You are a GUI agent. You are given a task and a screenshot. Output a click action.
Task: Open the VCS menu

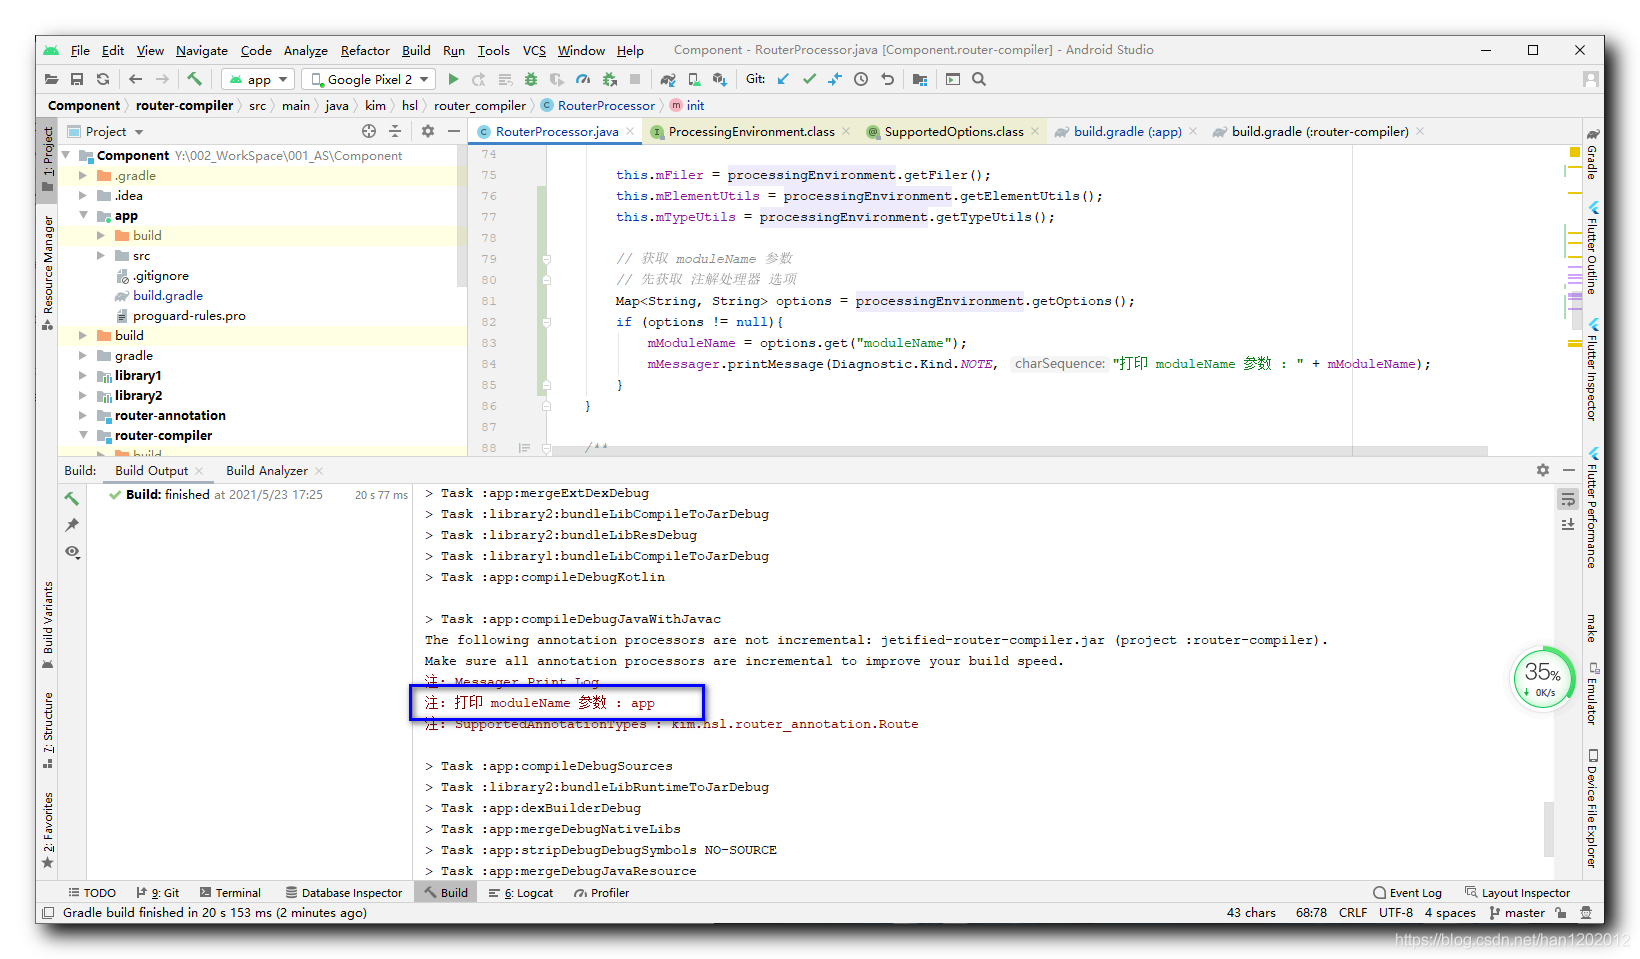click(x=535, y=50)
